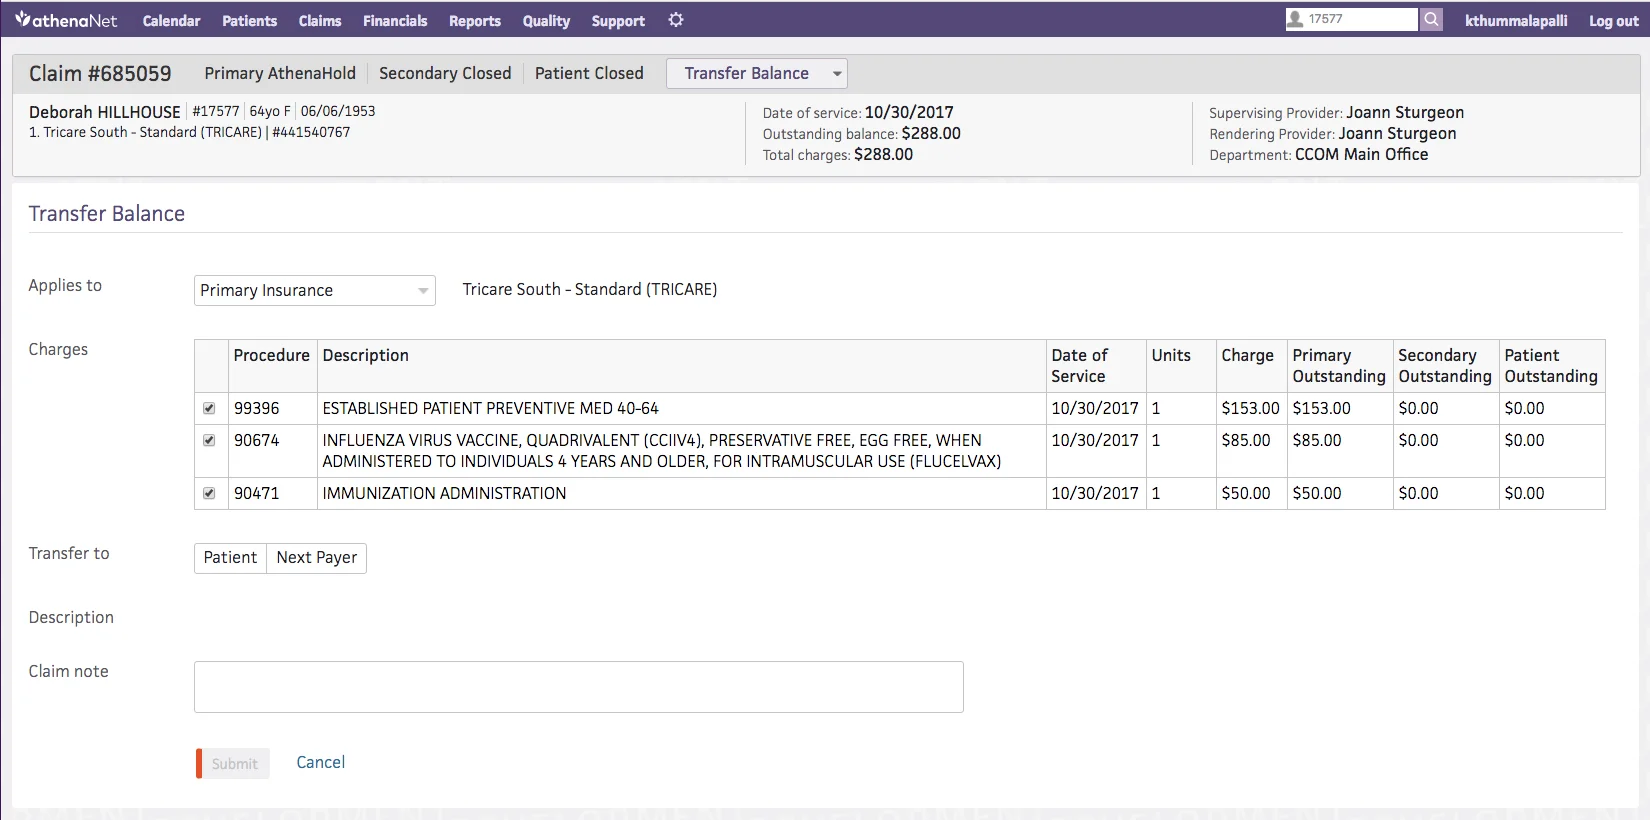Image resolution: width=1650 pixels, height=820 pixels.
Task: Click the Primary Outstanding column header
Action: click(x=1339, y=366)
